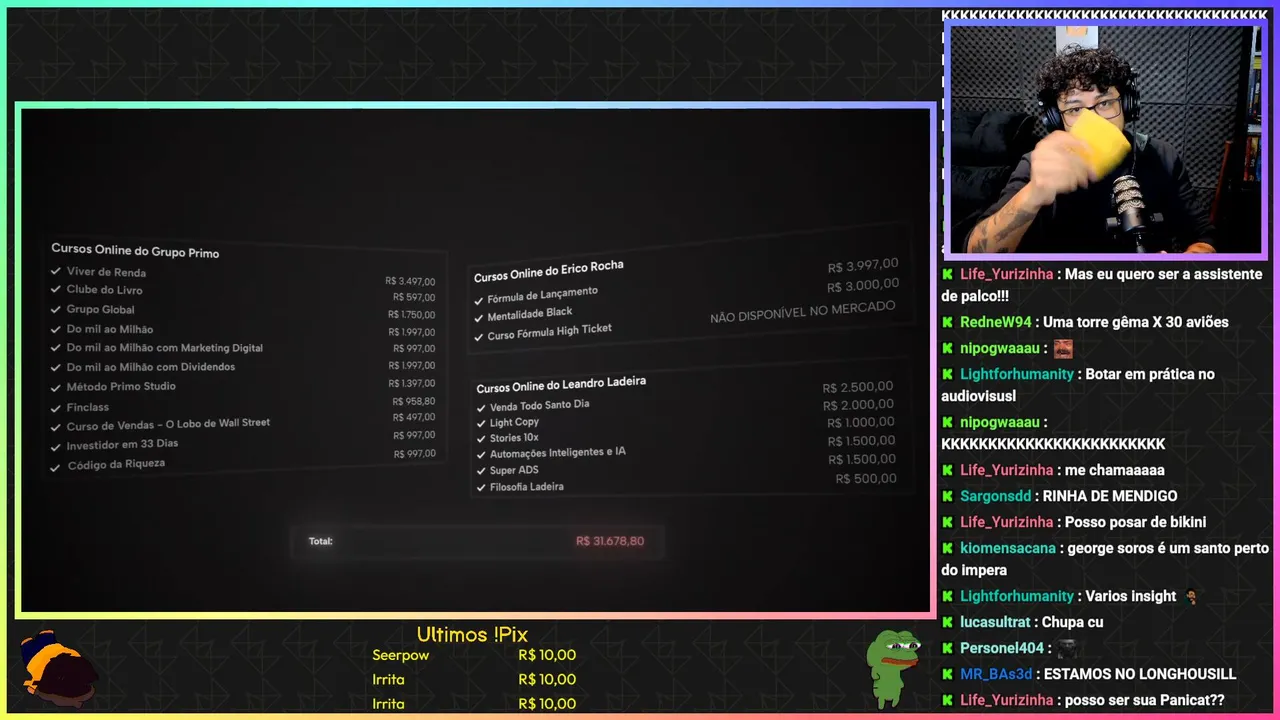This screenshot has width=1280, height=720.
Task: Click the badge icon before kiomensacana
Action: 948,548
